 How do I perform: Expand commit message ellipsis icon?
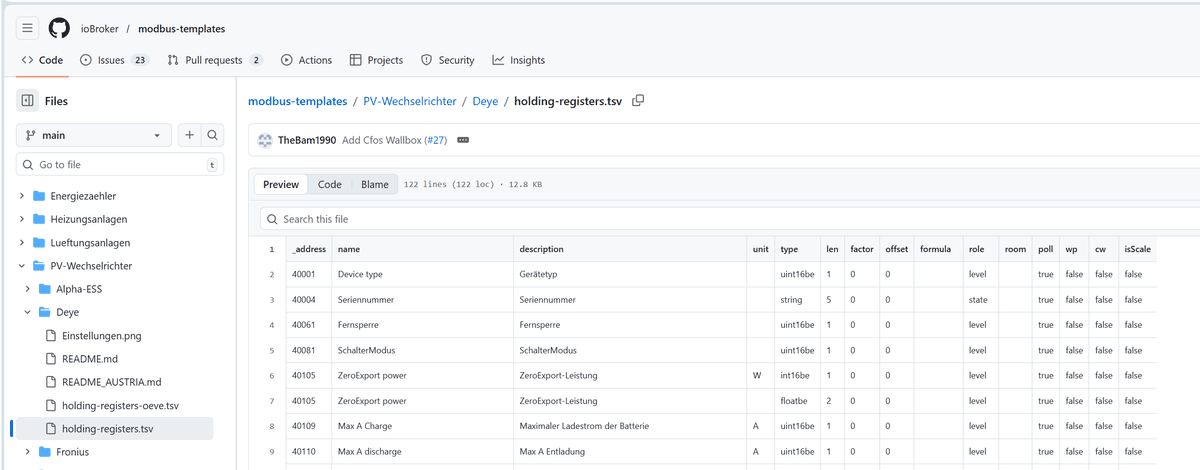point(463,140)
